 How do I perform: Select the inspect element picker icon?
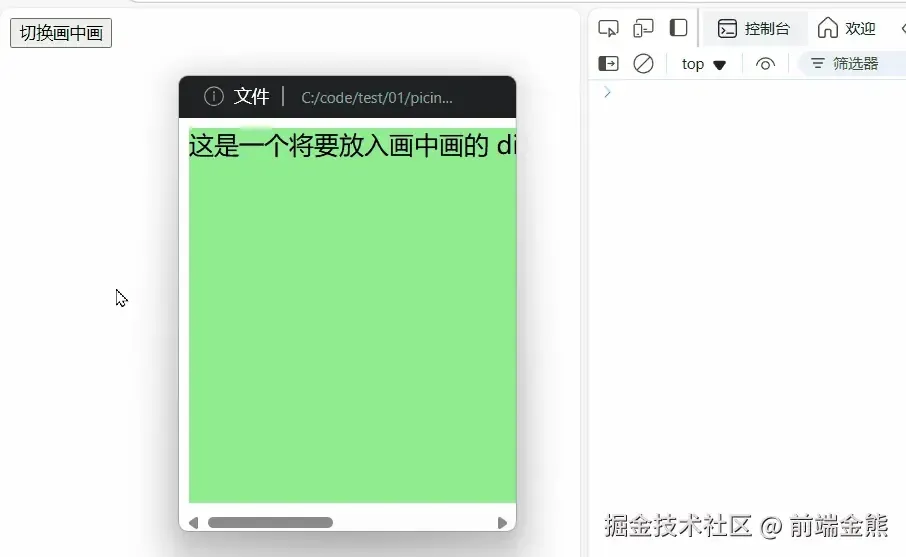[x=608, y=28]
